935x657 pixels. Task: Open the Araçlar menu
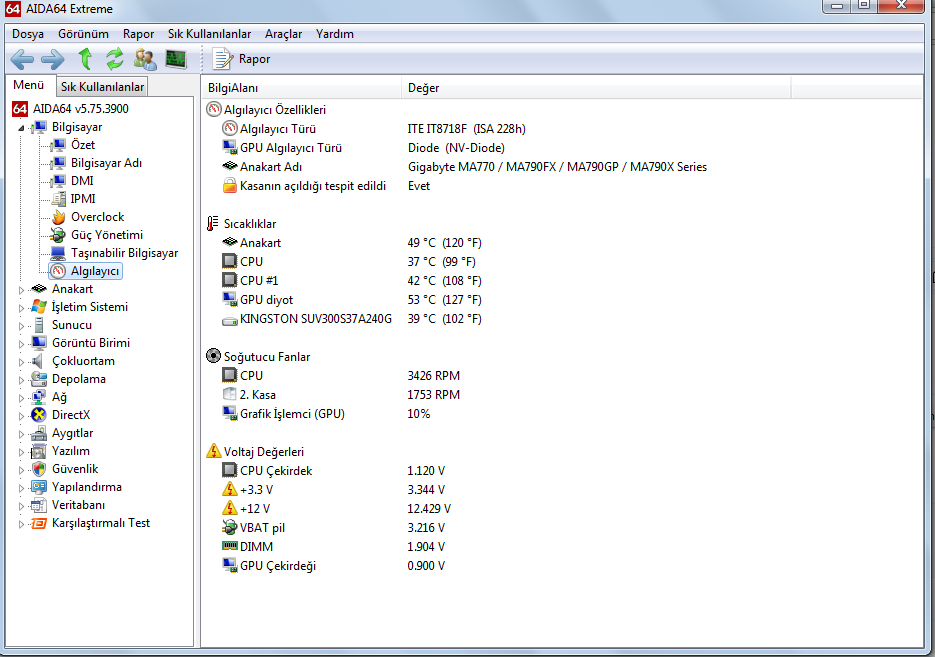point(283,34)
